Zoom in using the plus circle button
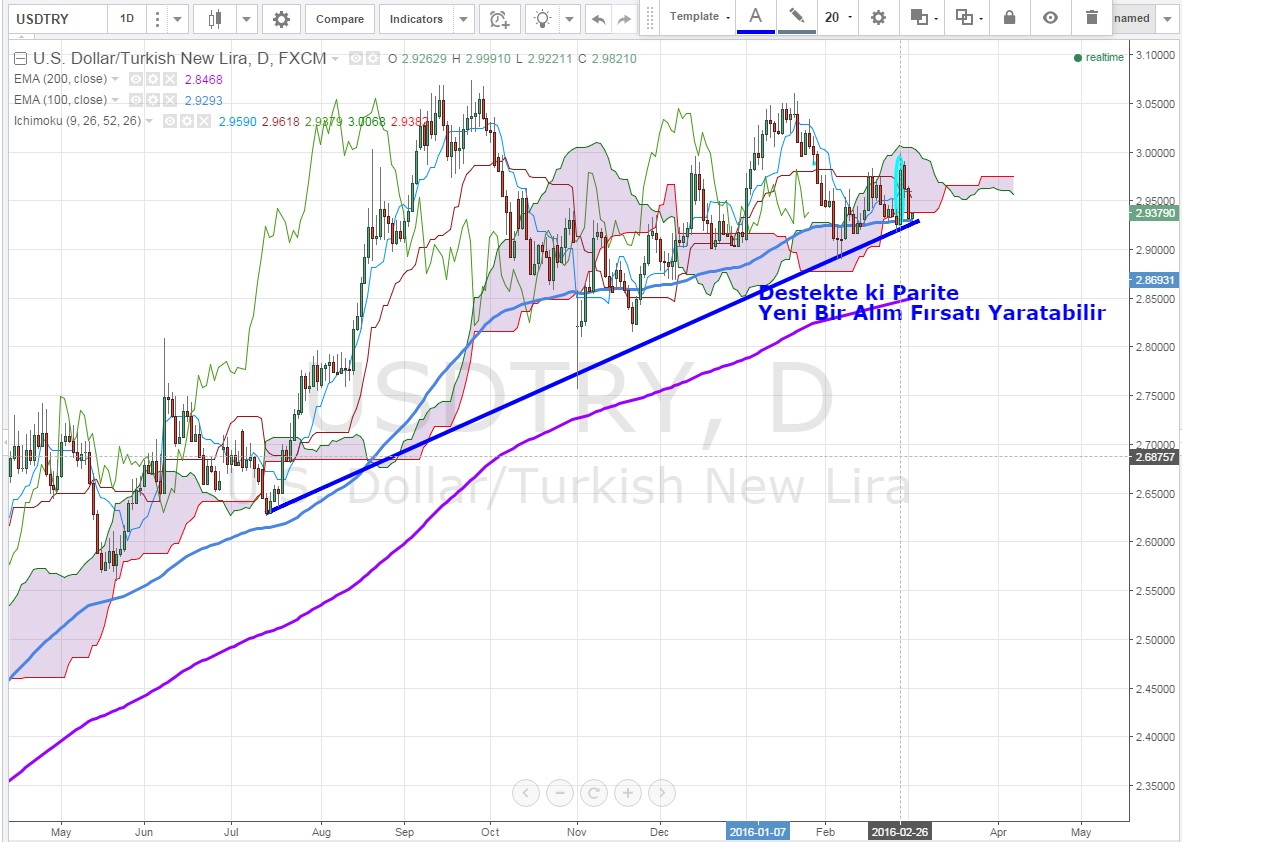Image resolution: width=1277 pixels, height=842 pixels. (x=628, y=793)
